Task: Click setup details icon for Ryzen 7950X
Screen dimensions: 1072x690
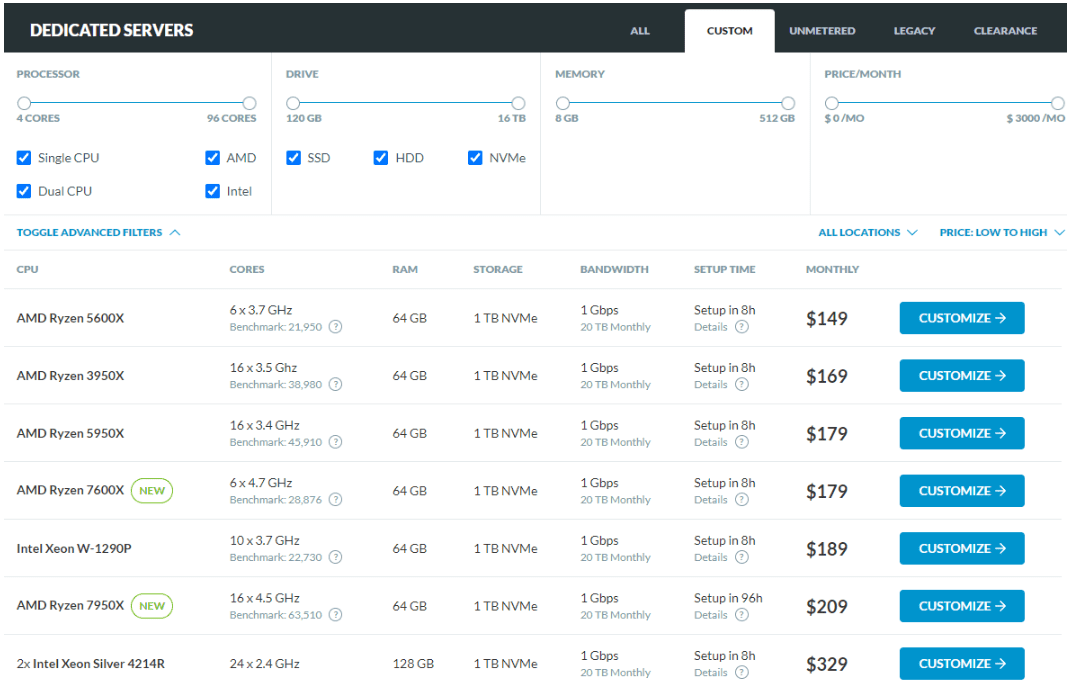Action: [x=742, y=615]
